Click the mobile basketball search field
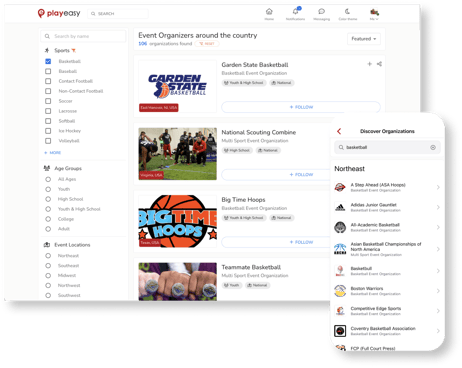Screen dimensions: 462x368 coord(387,147)
